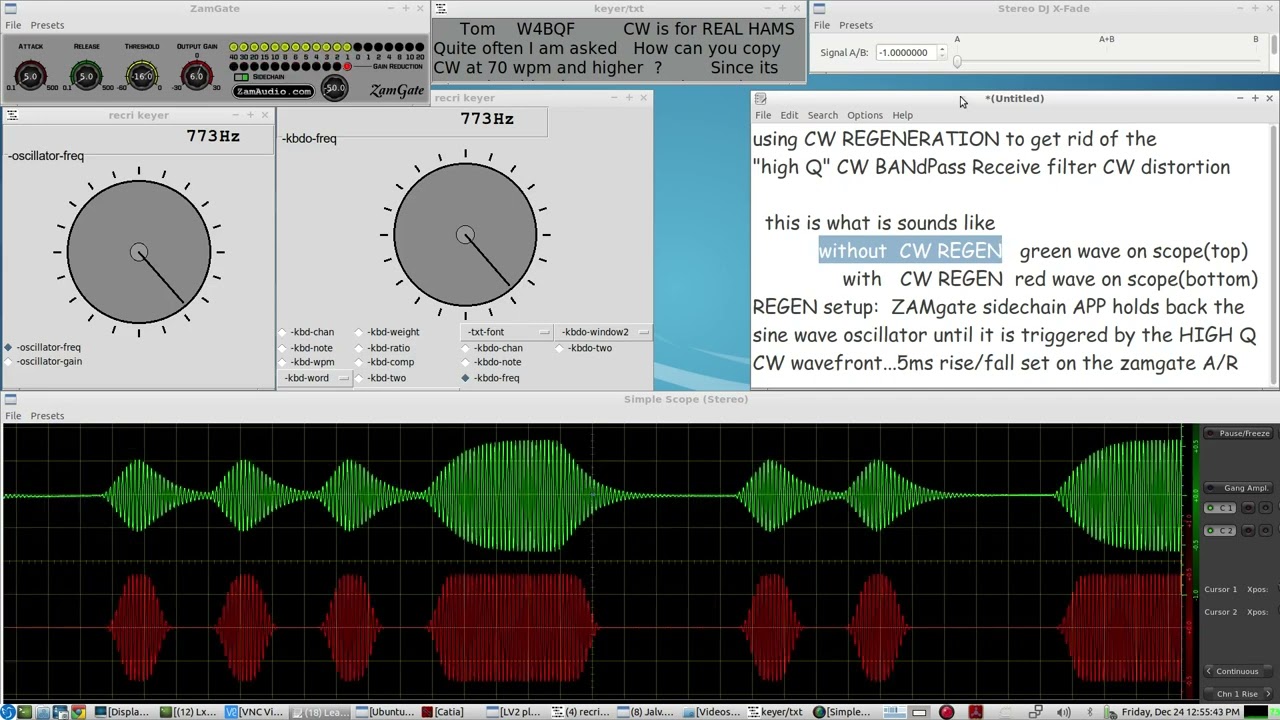Switch to the Ubuntu taskbar window
The height and width of the screenshot is (720, 1280).
(x=384, y=712)
